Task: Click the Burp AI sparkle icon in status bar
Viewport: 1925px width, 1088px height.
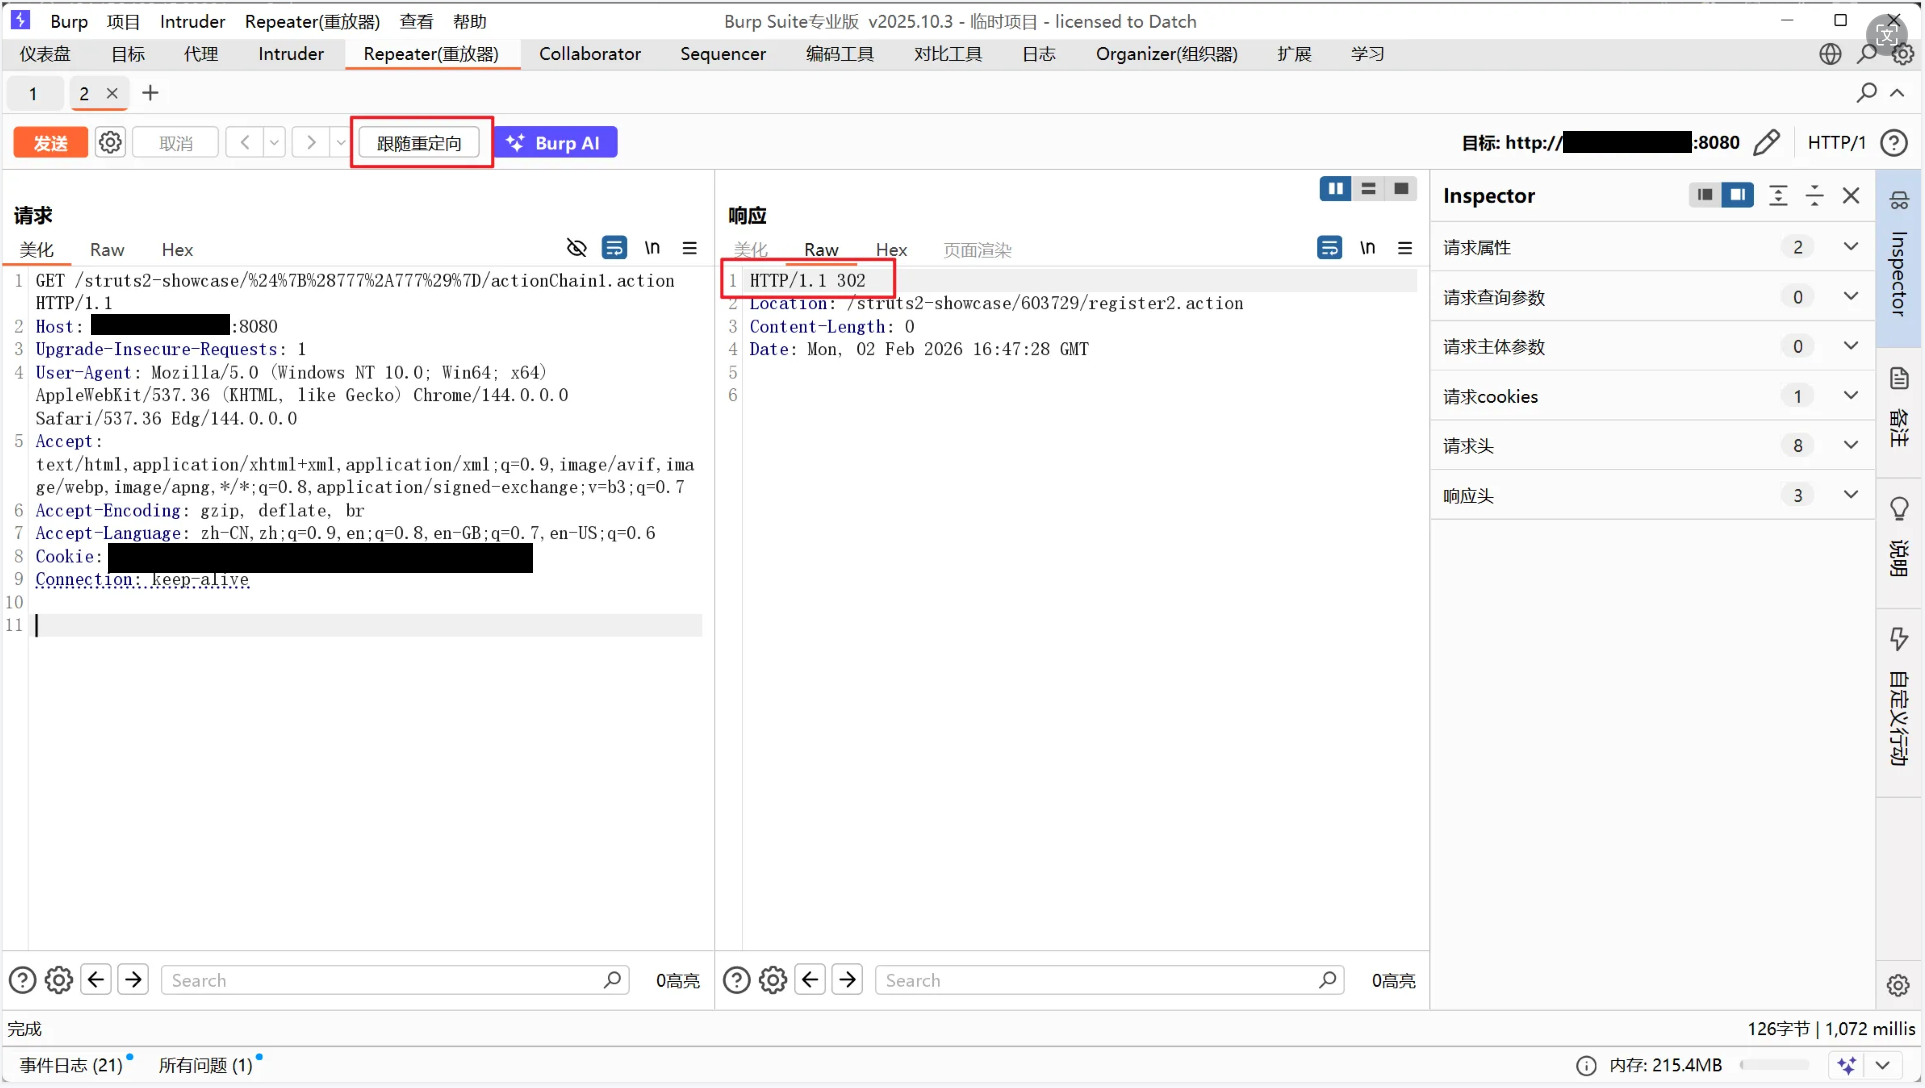Action: [1846, 1066]
